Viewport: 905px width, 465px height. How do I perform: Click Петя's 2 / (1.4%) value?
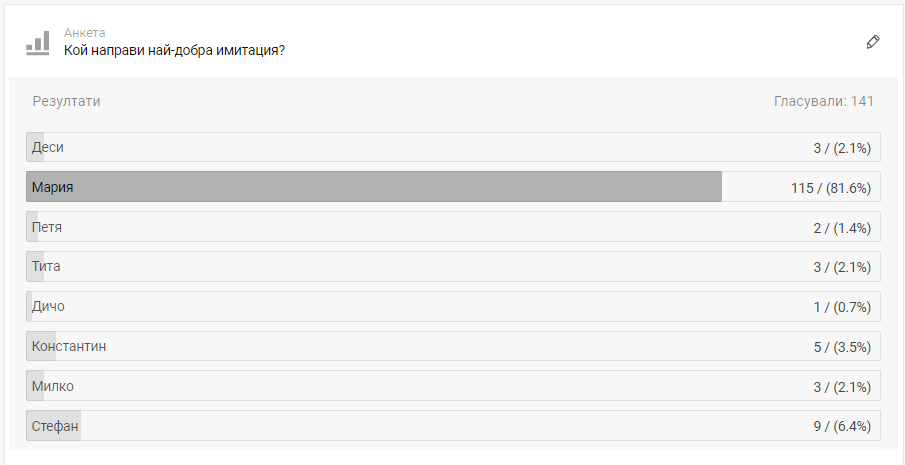[842, 227]
